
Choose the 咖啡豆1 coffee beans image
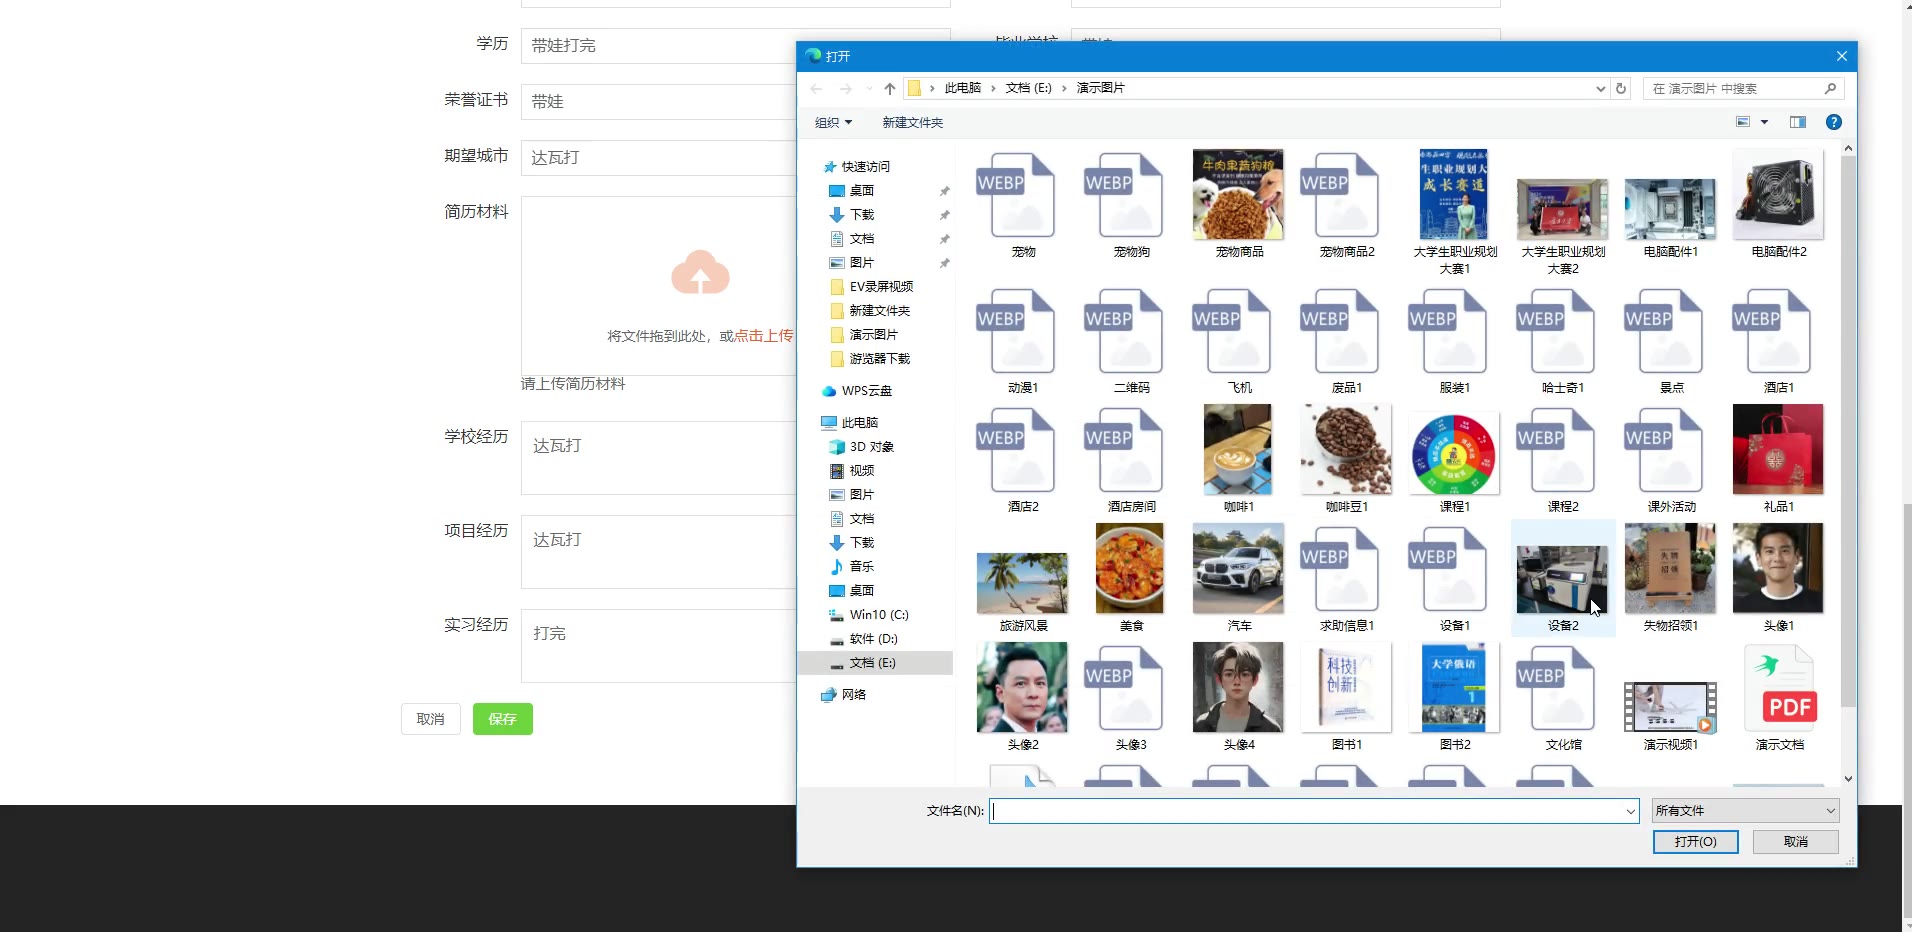coord(1346,450)
